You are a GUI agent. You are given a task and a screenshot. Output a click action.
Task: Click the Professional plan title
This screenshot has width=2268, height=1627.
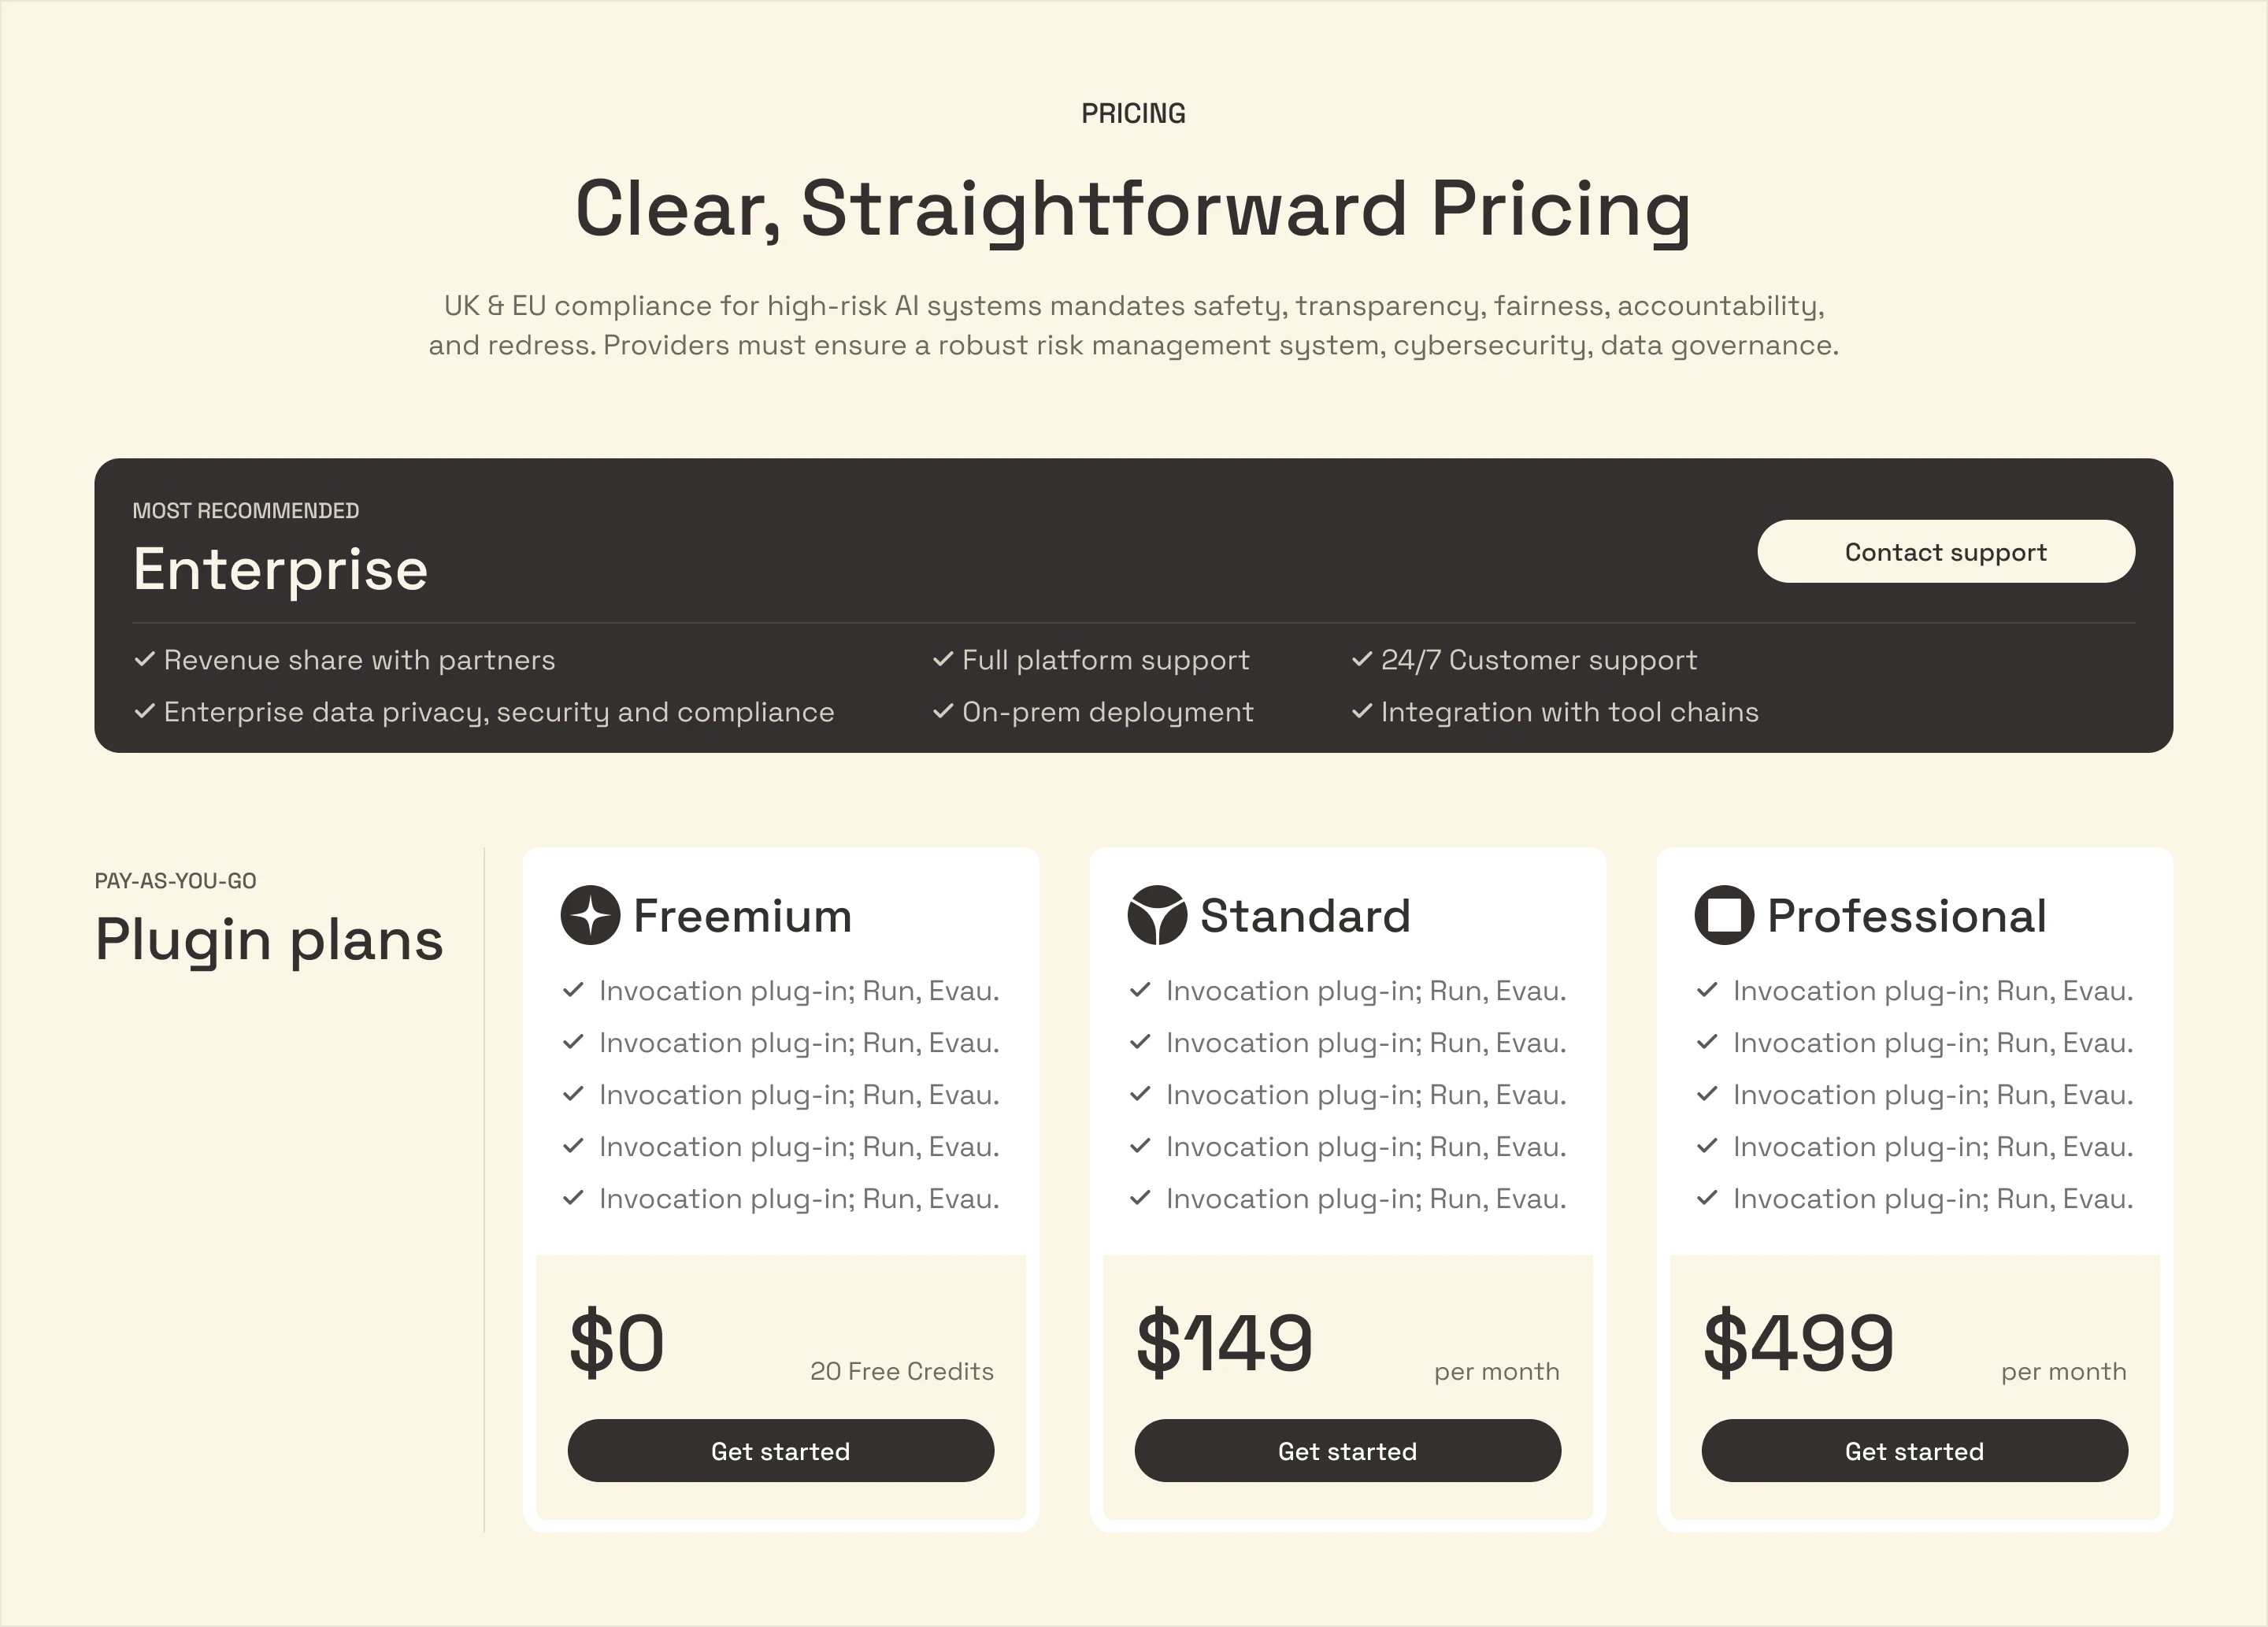pyautogui.click(x=1906, y=916)
